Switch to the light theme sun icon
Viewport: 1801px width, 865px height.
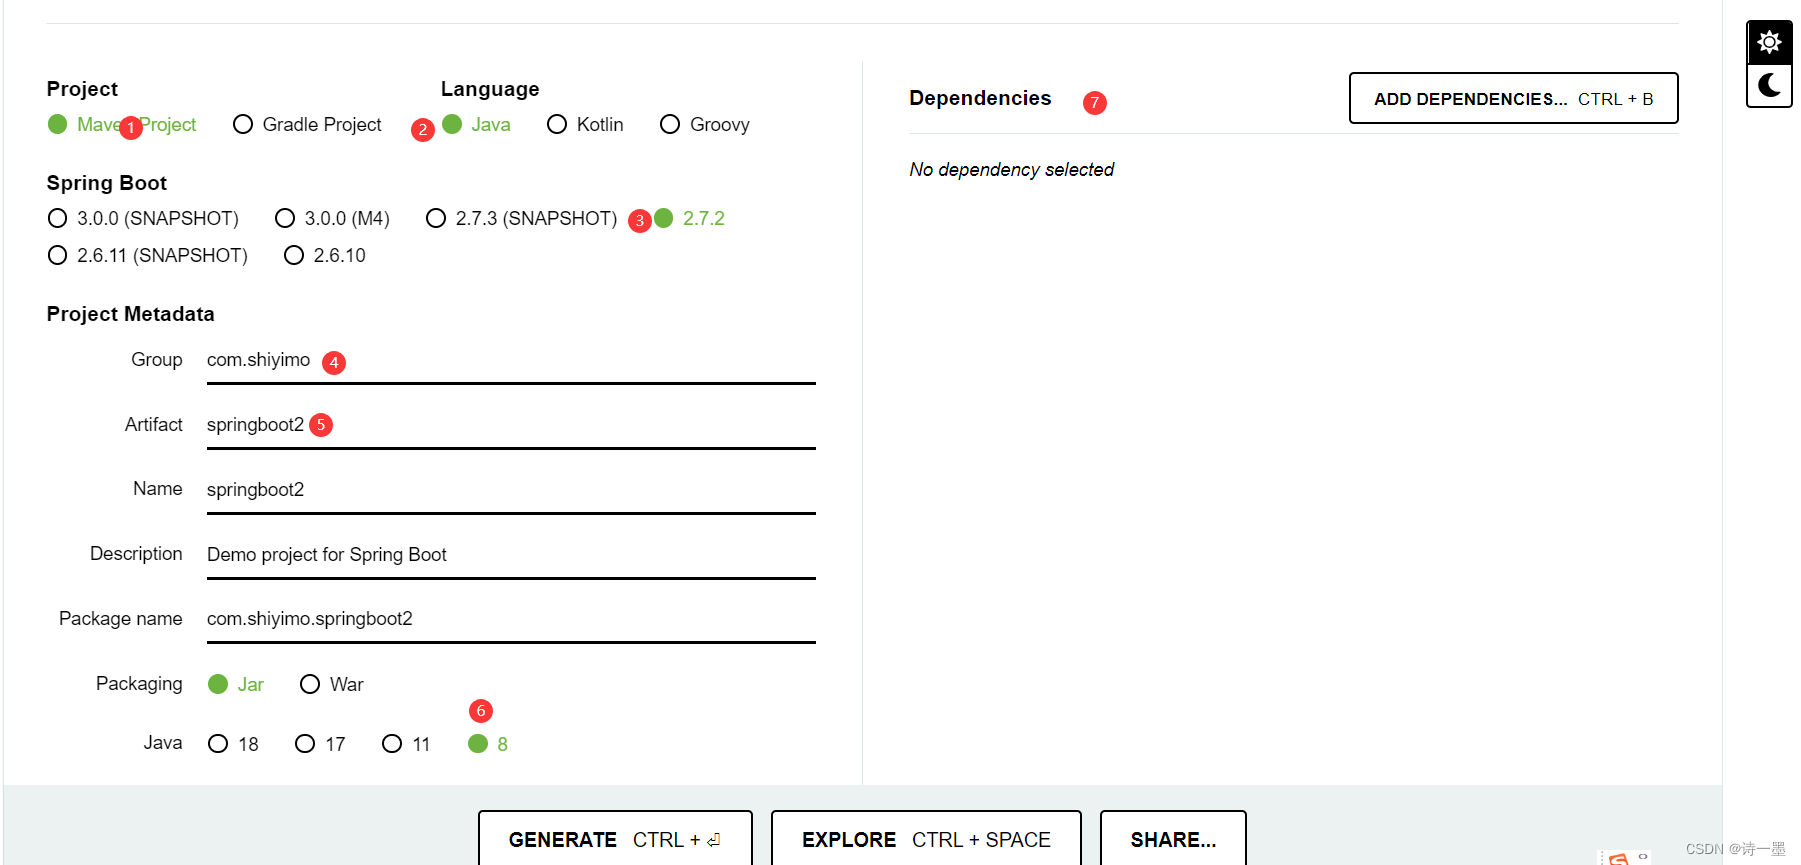1769,43
